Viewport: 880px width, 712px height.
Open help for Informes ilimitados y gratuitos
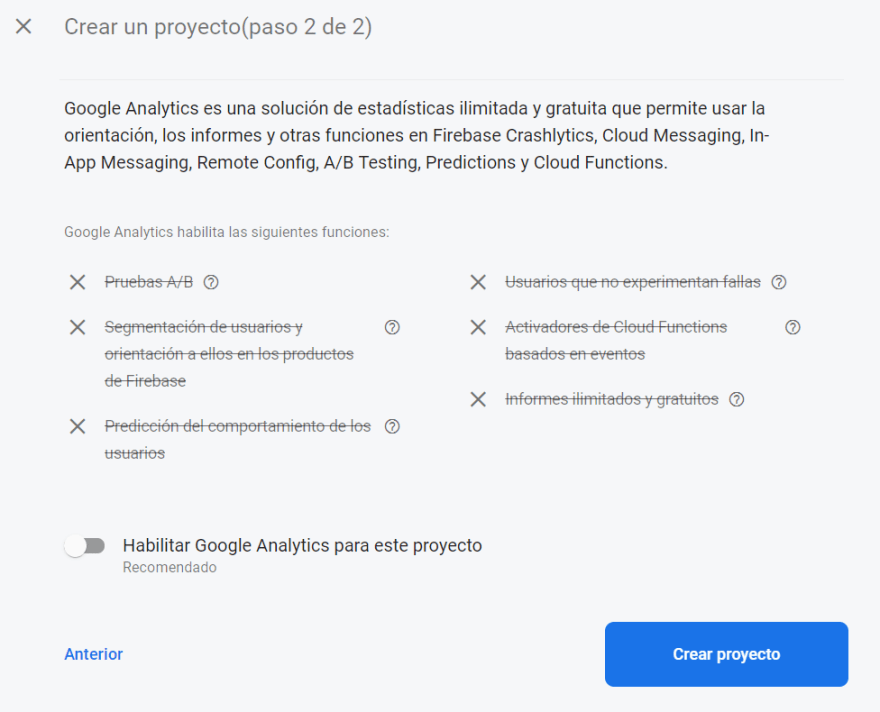tap(737, 399)
